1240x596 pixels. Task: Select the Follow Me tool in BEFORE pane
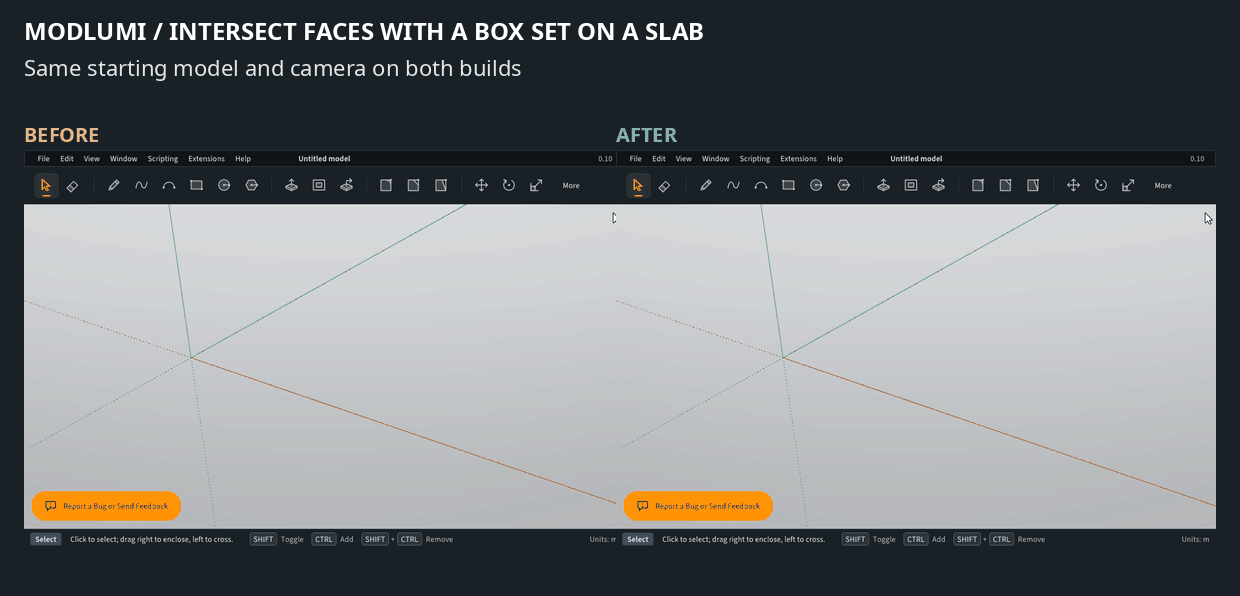tap(346, 185)
